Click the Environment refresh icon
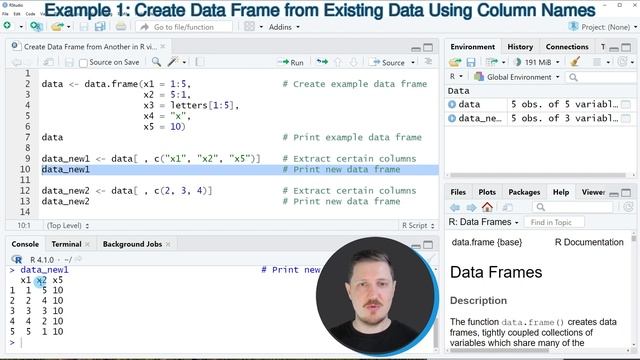The image size is (640, 360). pos(622,62)
